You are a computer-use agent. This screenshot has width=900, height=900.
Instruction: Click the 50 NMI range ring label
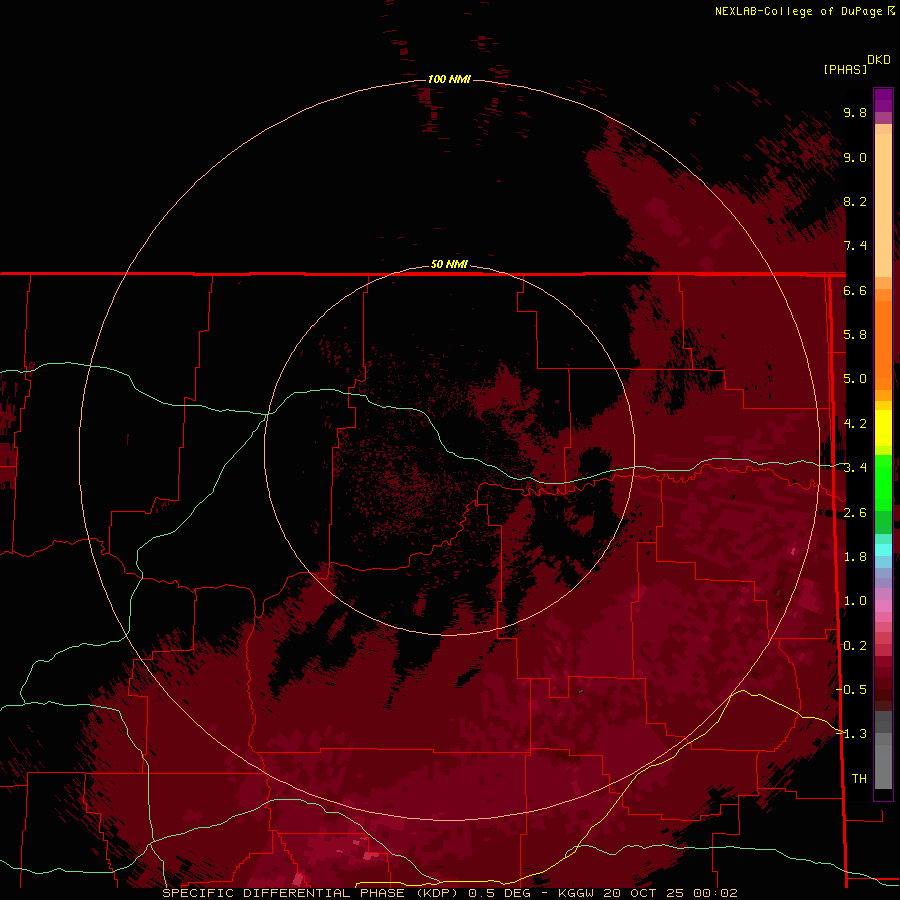click(449, 264)
